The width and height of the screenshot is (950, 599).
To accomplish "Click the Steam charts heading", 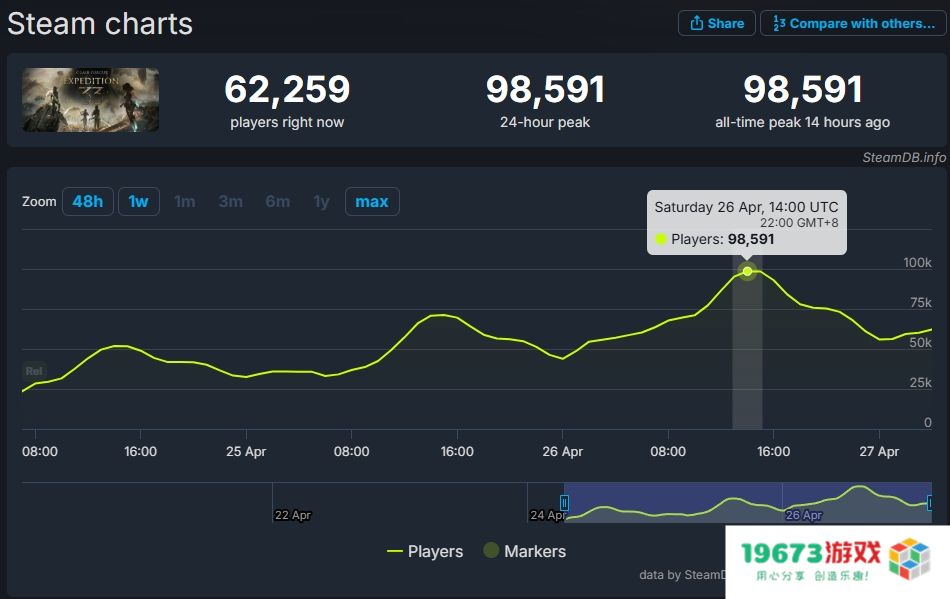I will 100,24.
